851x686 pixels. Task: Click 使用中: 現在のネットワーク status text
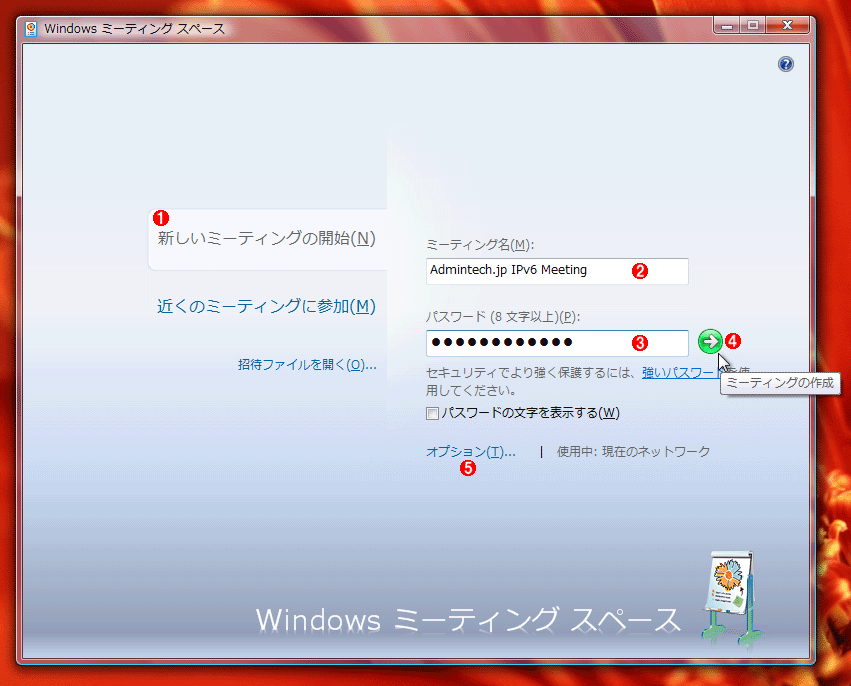coord(633,452)
